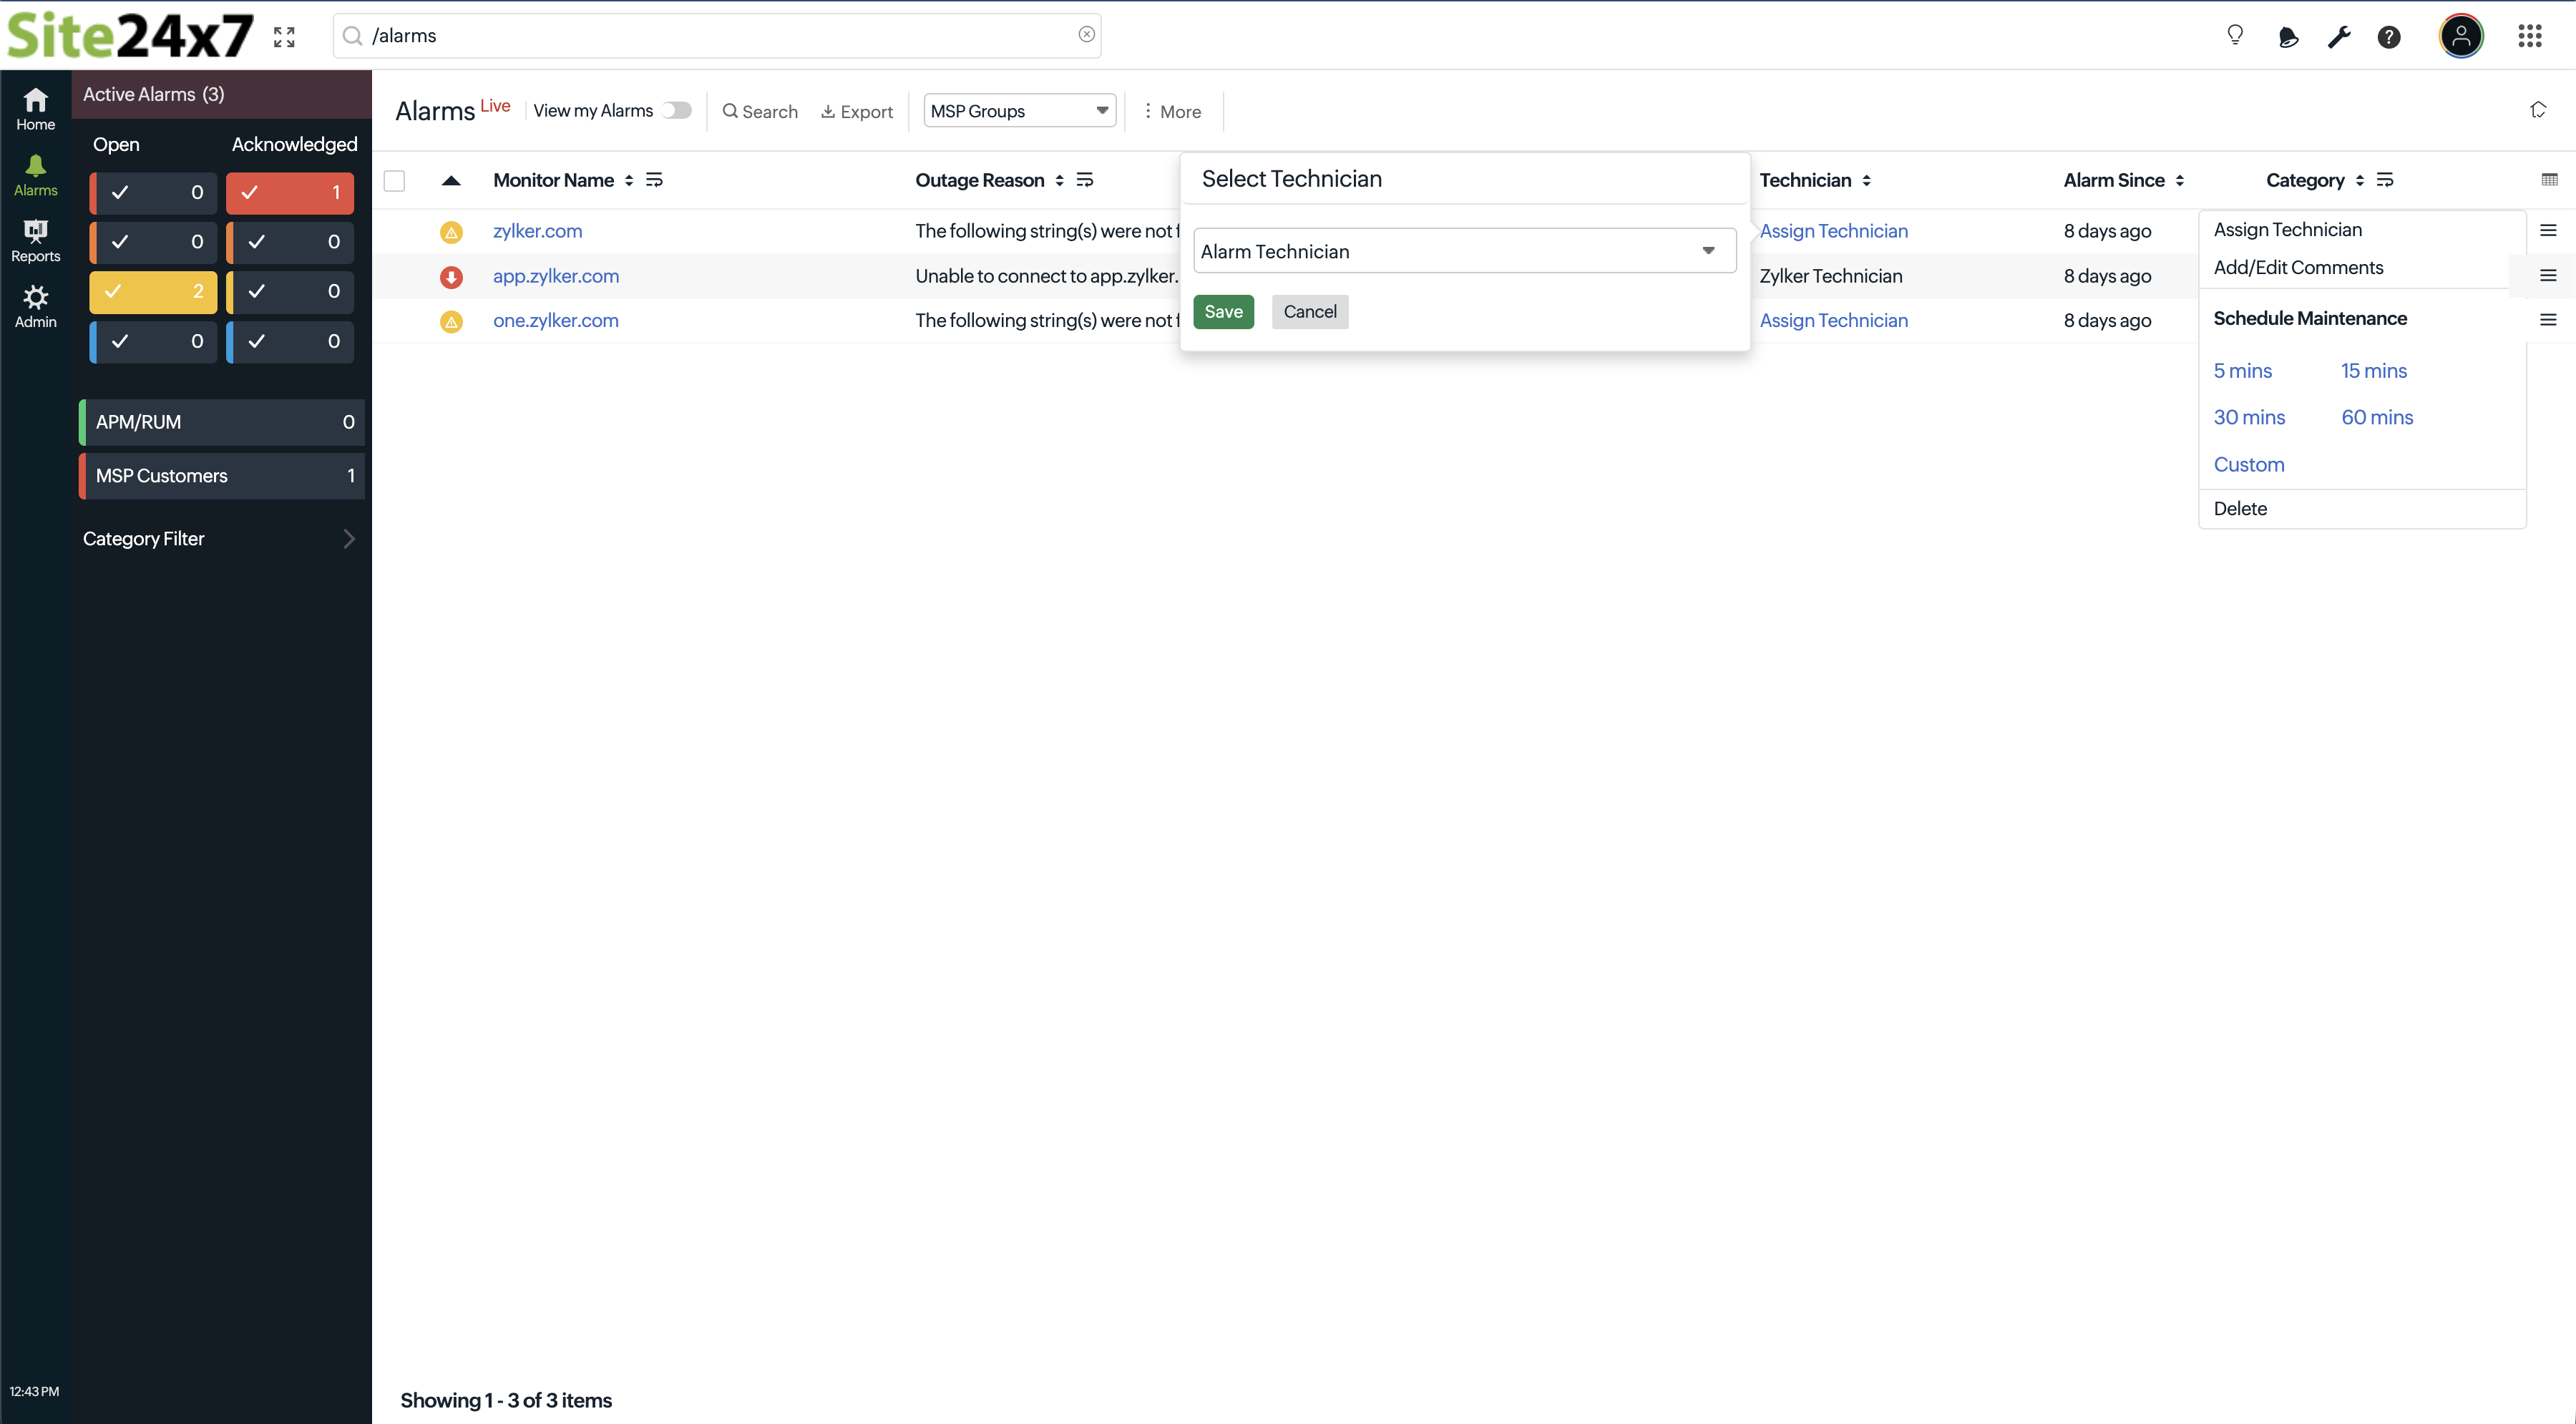Assign Technician link for one.zylker.com row
This screenshot has width=2576, height=1424.
tap(1834, 321)
